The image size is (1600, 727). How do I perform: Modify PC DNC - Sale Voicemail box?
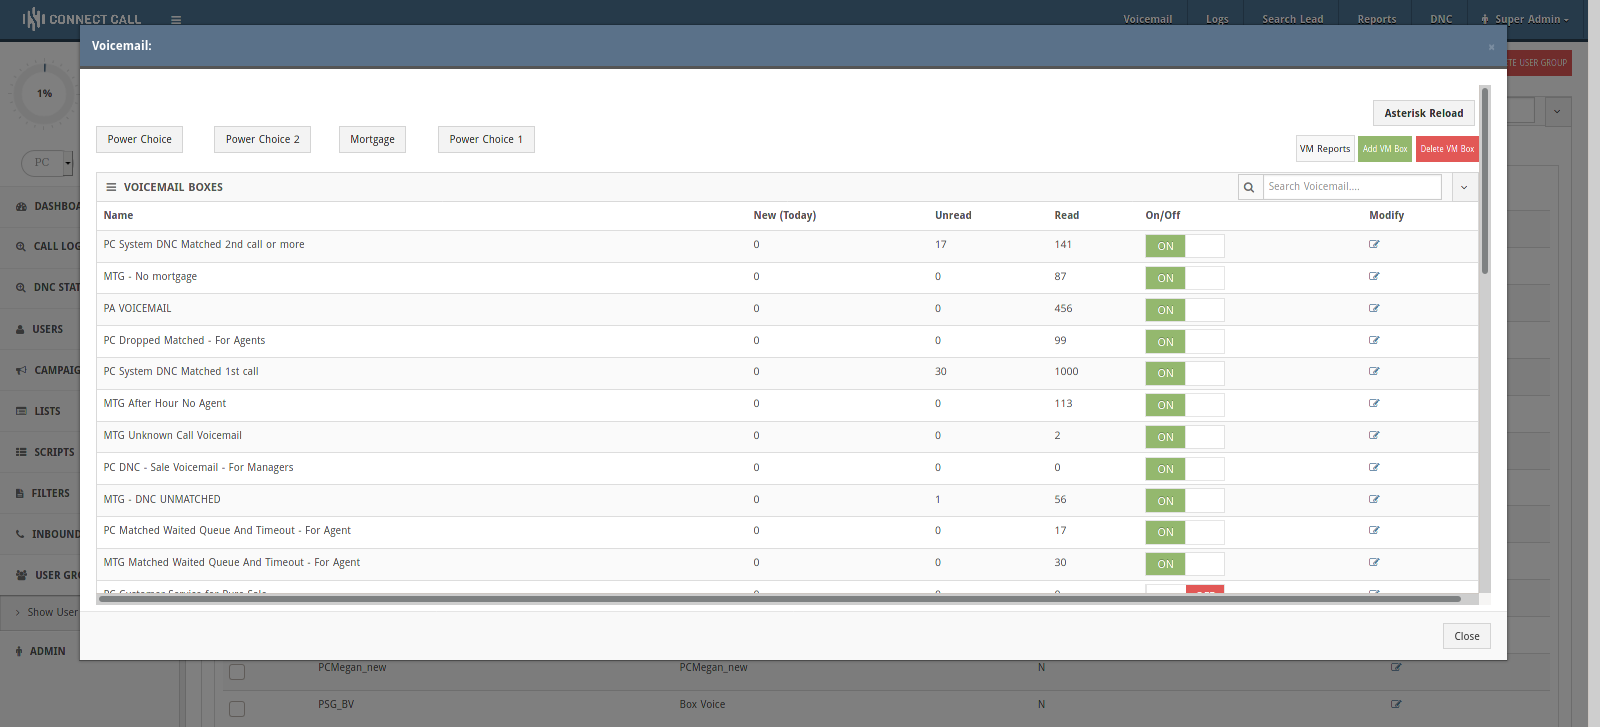coord(1374,467)
